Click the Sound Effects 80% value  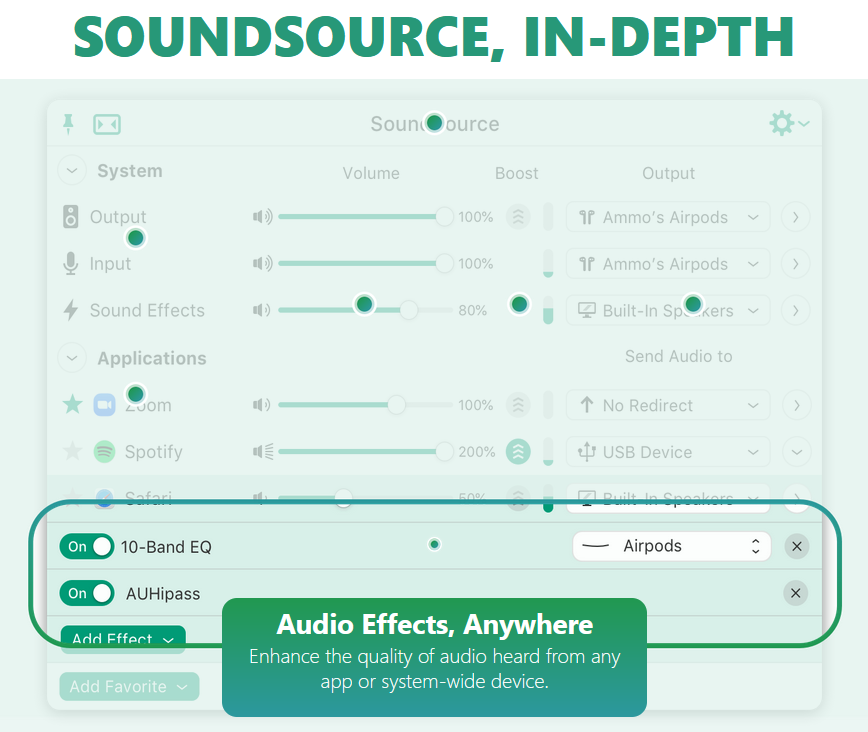[x=473, y=310]
